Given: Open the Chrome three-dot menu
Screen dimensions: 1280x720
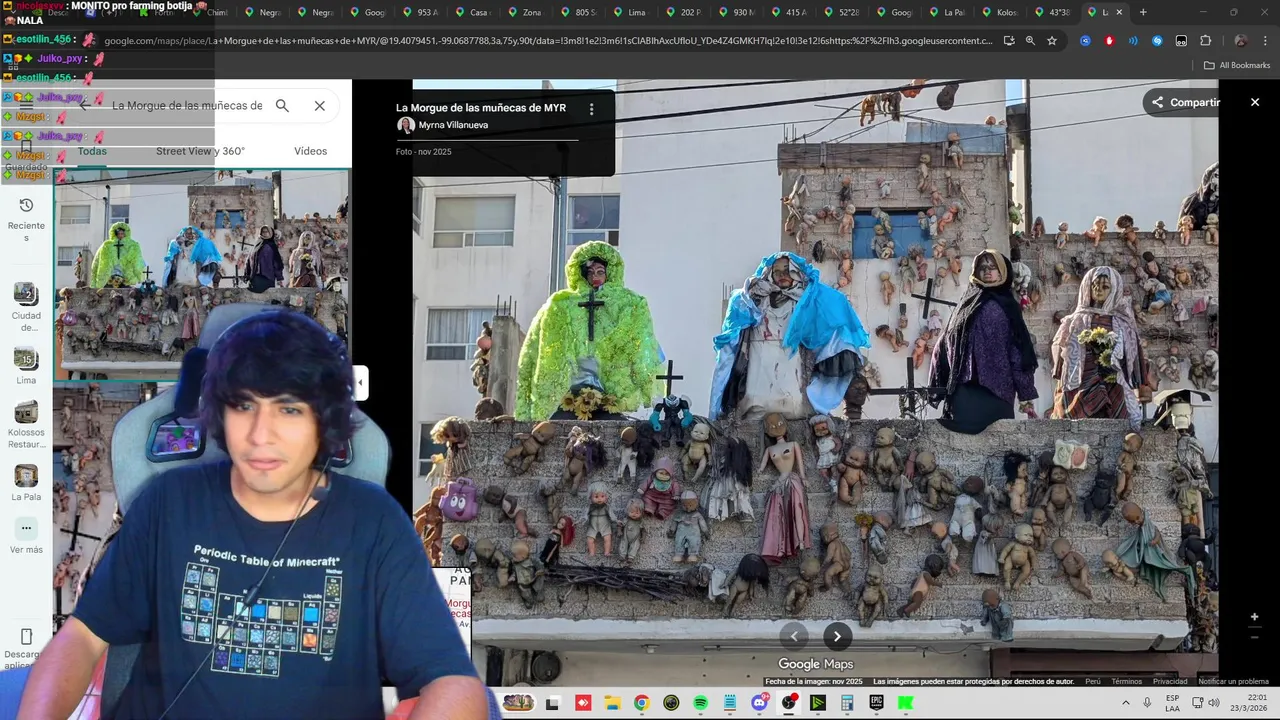Looking at the screenshot, I should click(x=1265, y=41).
